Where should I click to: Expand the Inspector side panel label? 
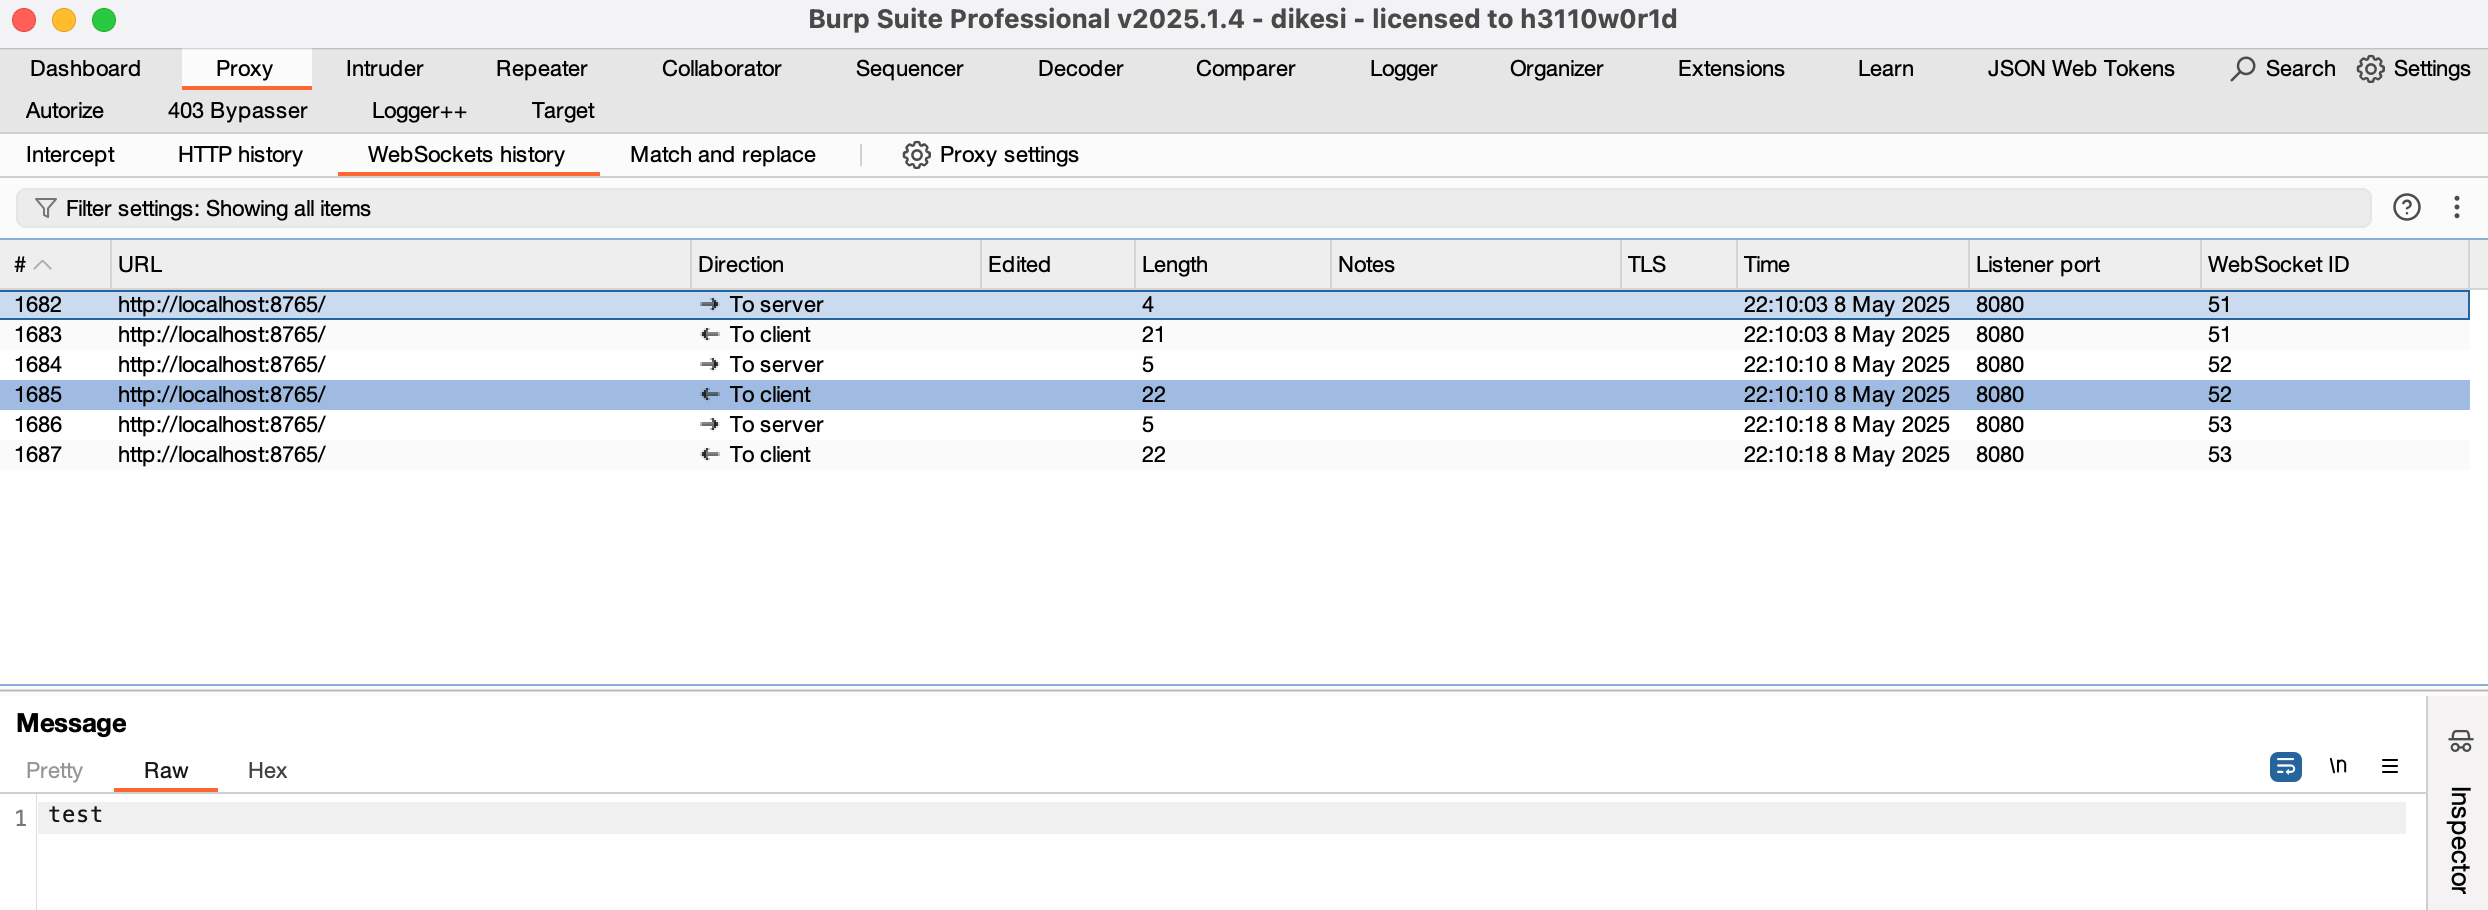(2459, 838)
